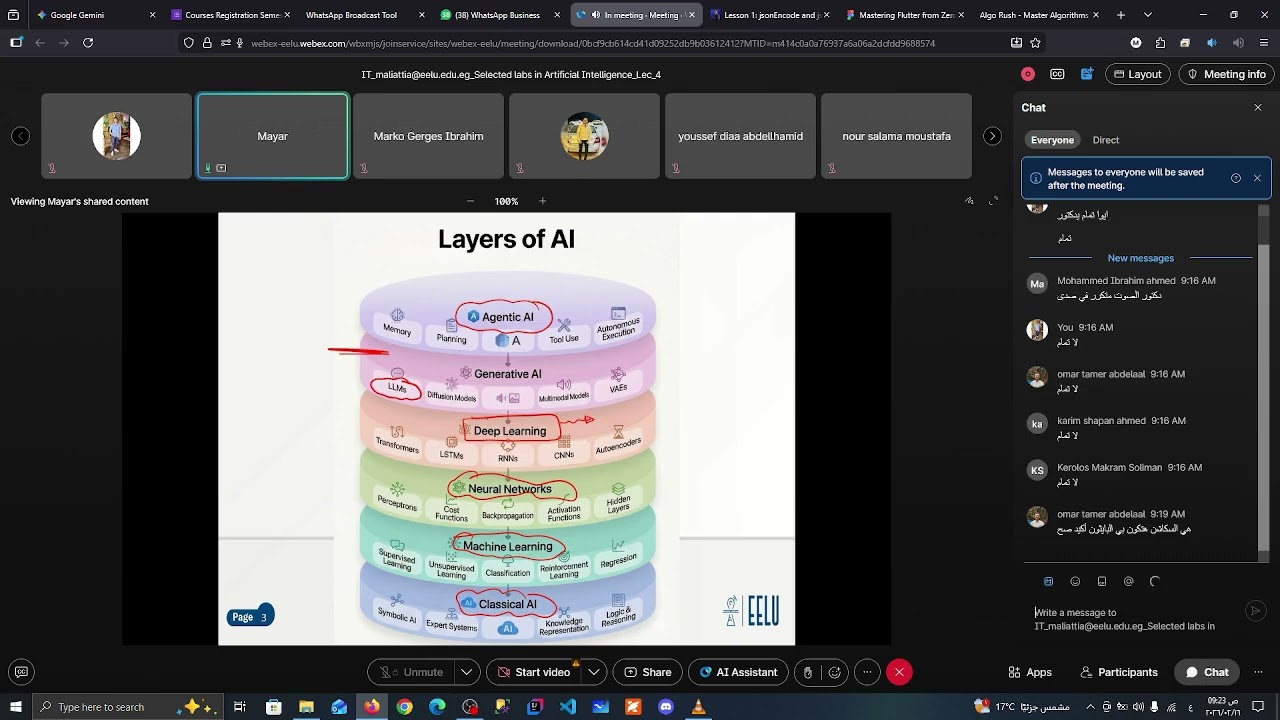This screenshot has height=720, width=1280.
Task: Bookmark this page with the star icon
Action: click(1036, 43)
